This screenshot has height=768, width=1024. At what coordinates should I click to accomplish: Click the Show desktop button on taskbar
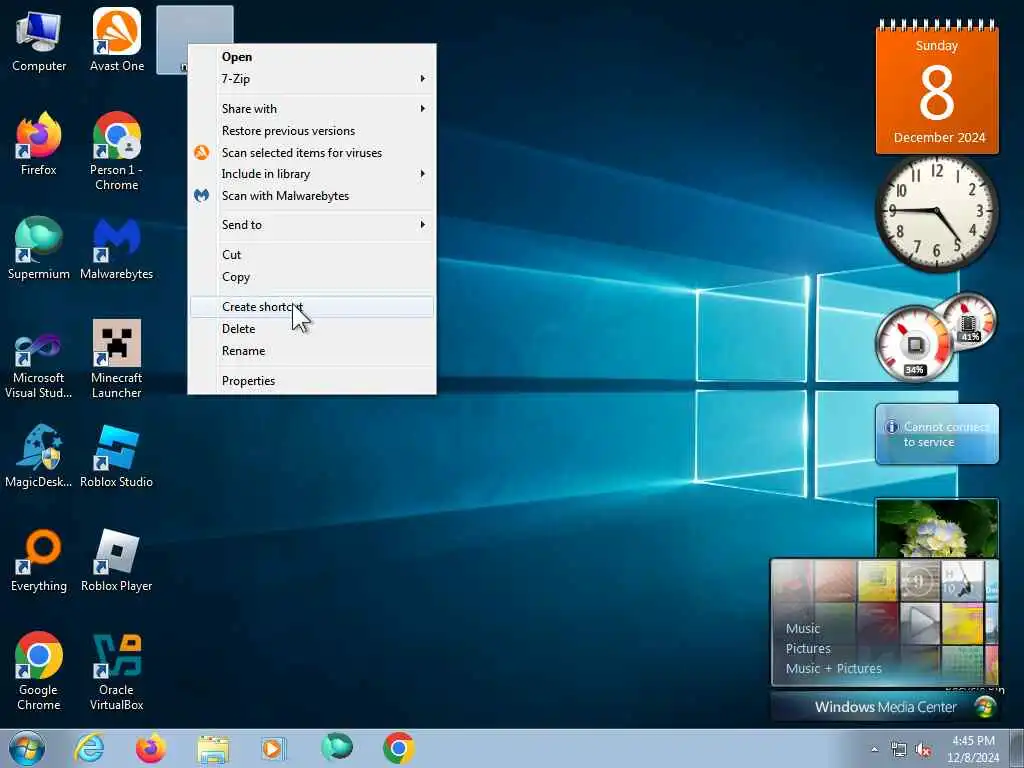[x=1017, y=748]
